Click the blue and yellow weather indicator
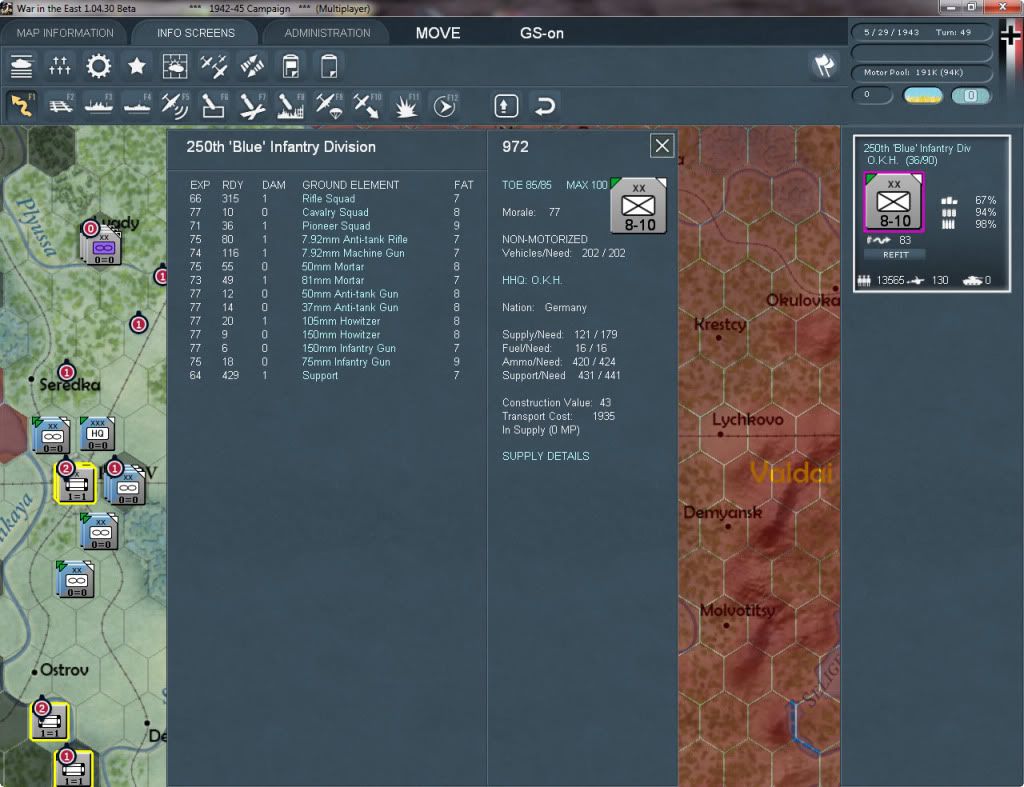Viewport: 1024px width, 787px height. point(922,96)
